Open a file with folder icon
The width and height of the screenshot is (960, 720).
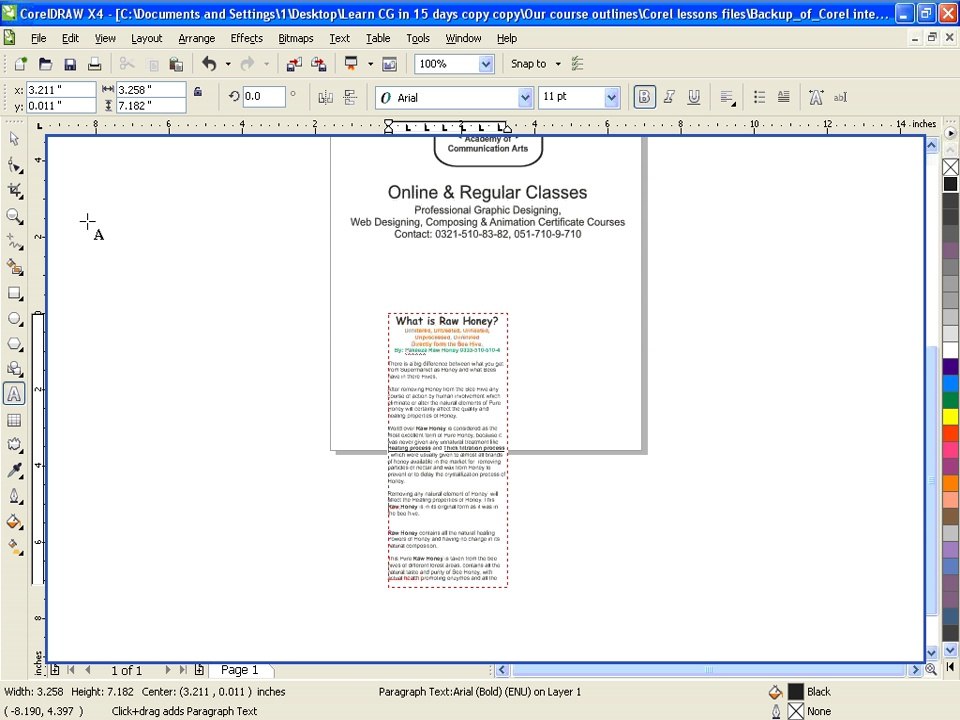45,64
